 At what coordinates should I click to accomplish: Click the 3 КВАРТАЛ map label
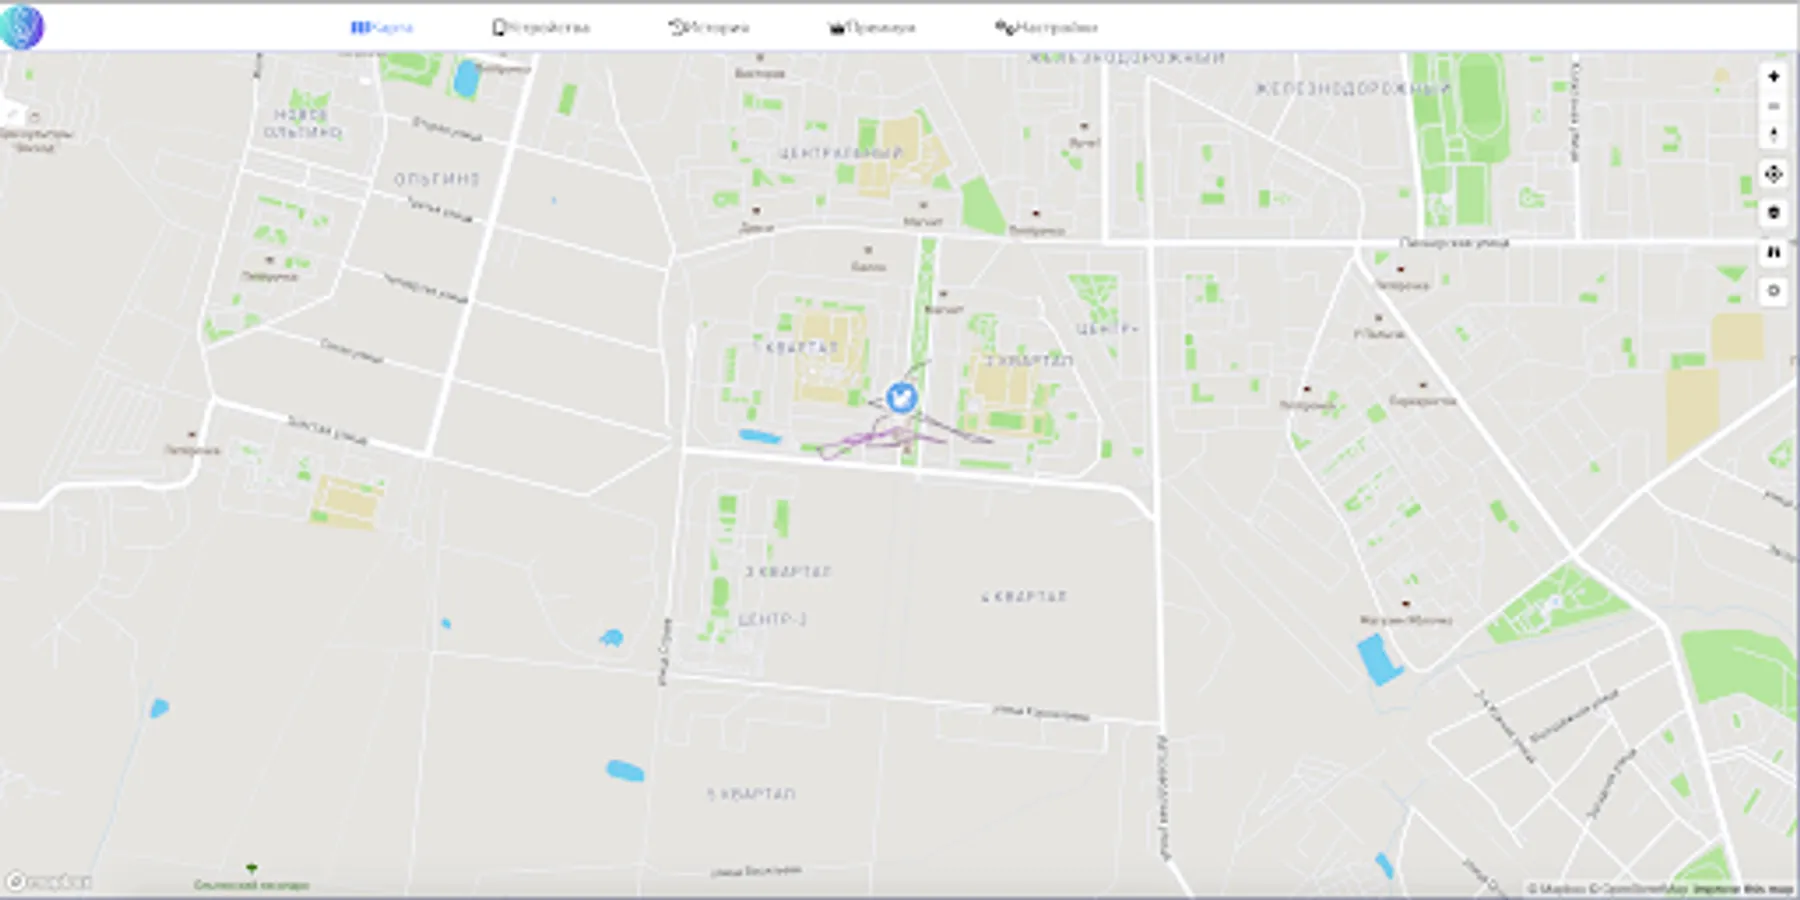tap(788, 572)
